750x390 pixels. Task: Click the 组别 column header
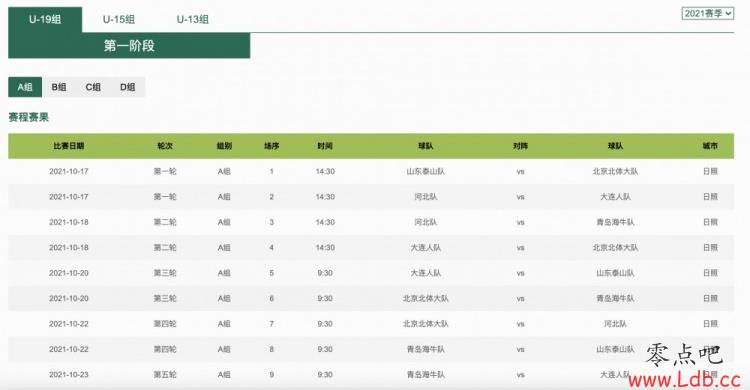point(224,146)
